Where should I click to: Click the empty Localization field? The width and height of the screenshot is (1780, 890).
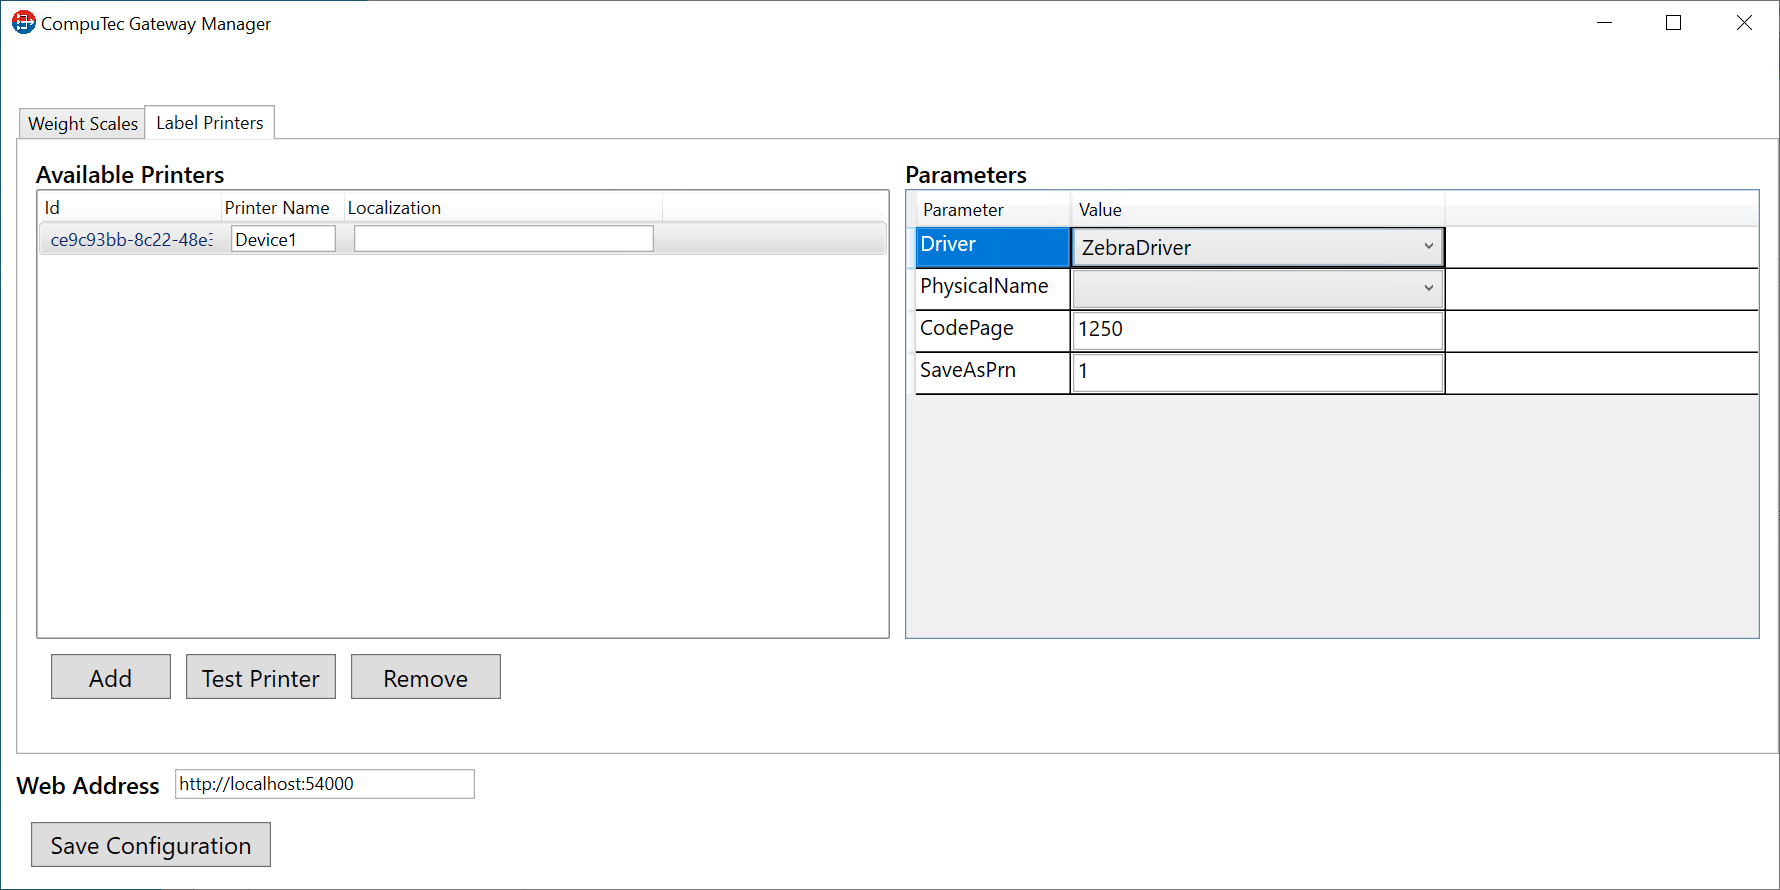point(503,239)
